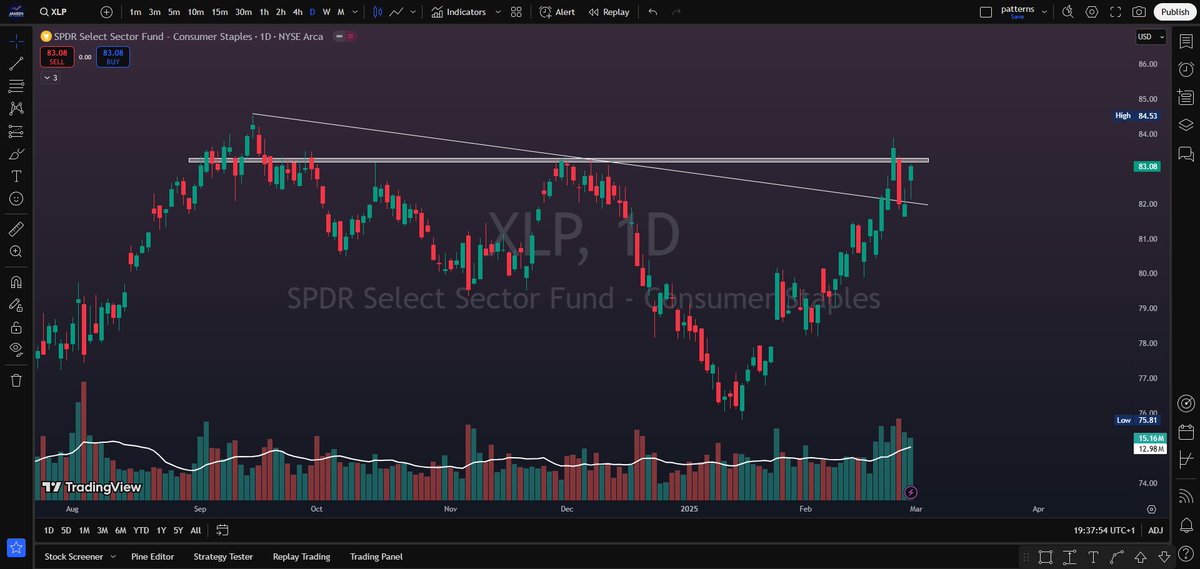Open the Fibonacci and Gann tools group
This screenshot has height=569, width=1200.
click(x=15, y=86)
